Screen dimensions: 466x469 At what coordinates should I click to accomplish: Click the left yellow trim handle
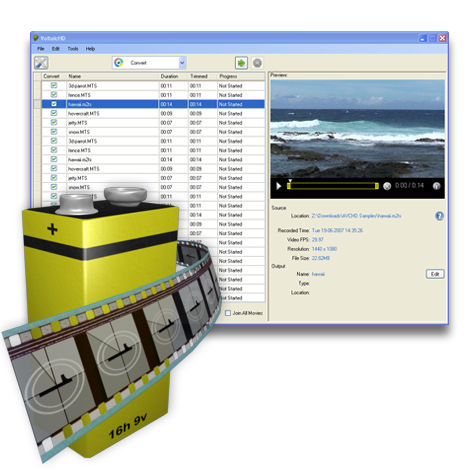(x=289, y=186)
